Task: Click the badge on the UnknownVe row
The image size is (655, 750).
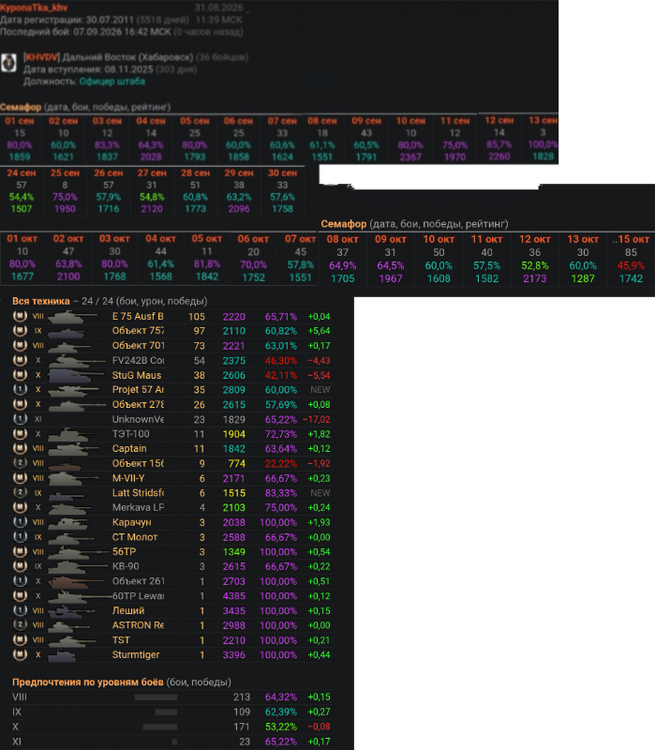Action: (x=20, y=419)
